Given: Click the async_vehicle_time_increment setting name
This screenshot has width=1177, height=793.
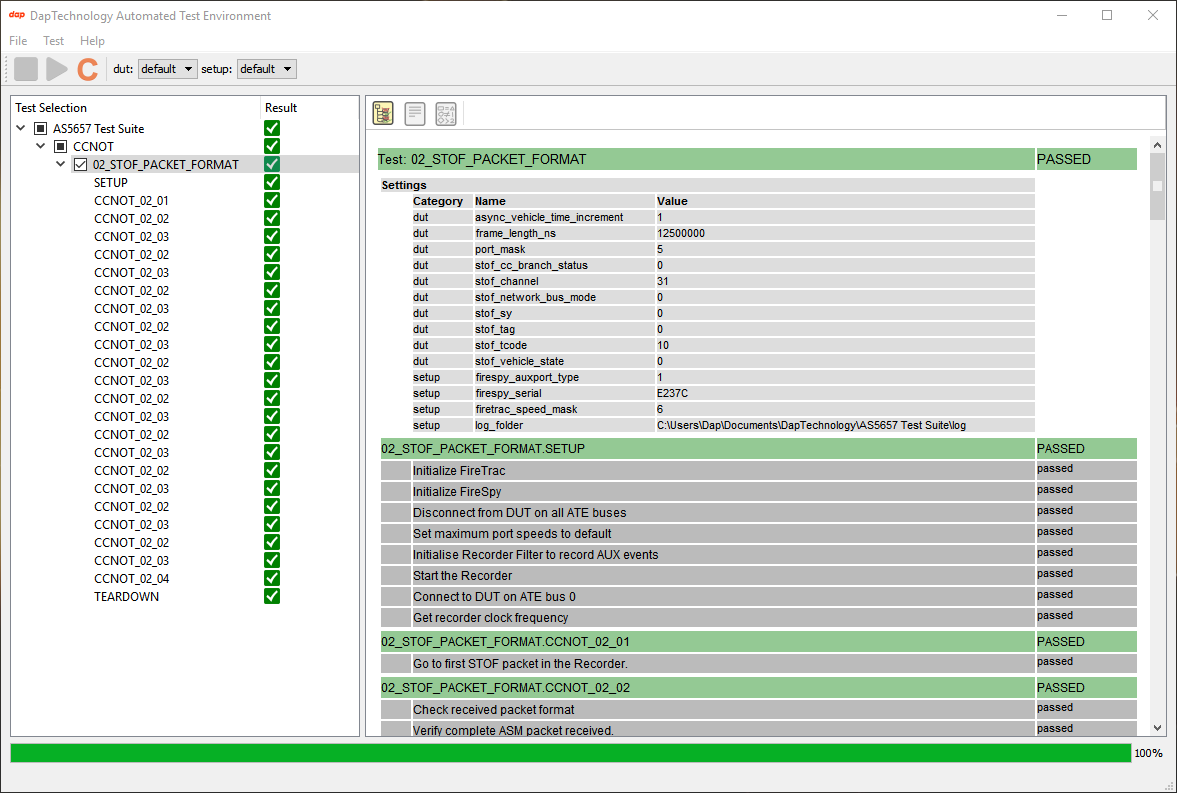Looking at the screenshot, I should pyautogui.click(x=549, y=217).
